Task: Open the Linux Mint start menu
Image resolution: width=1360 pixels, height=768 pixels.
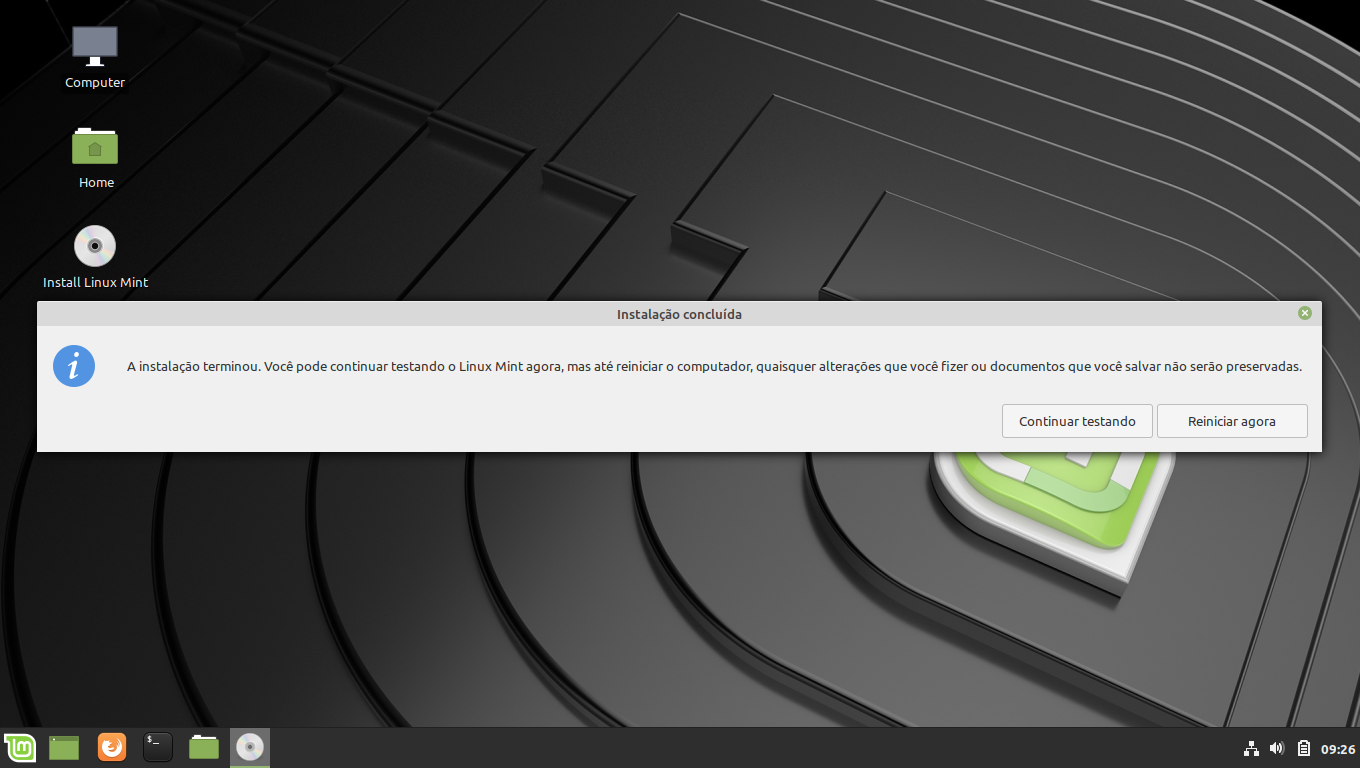Action: pos(20,747)
